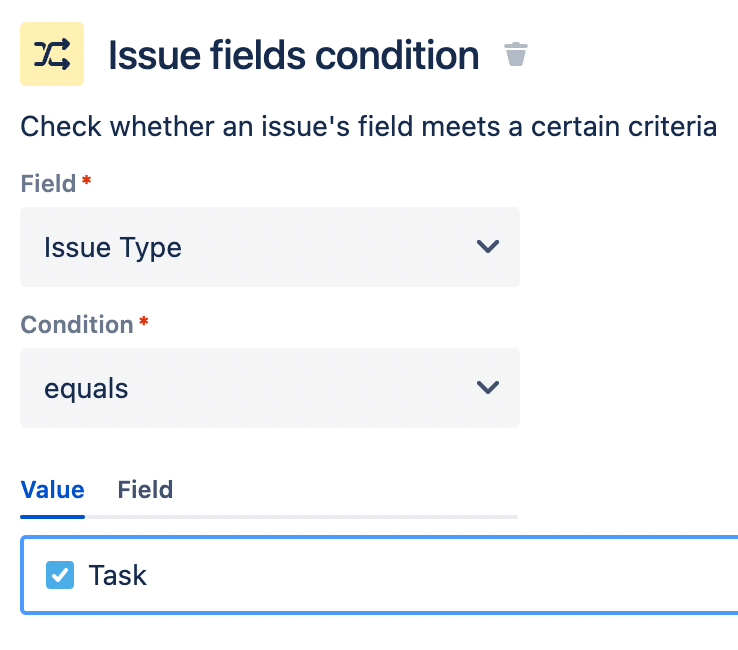Click the red asterisk next to Field label
This screenshot has width=738, height=650.
(x=86, y=182)
